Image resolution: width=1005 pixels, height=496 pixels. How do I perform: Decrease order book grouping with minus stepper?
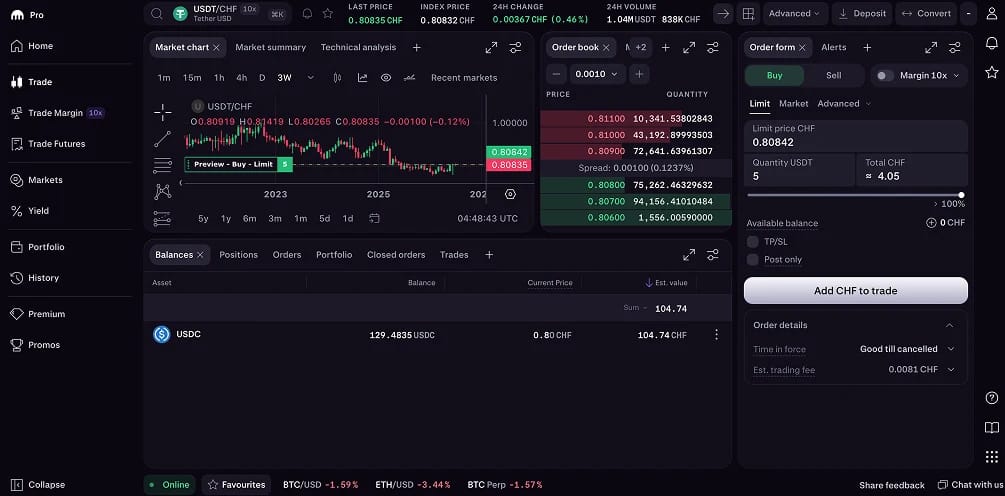coord(556,74)
